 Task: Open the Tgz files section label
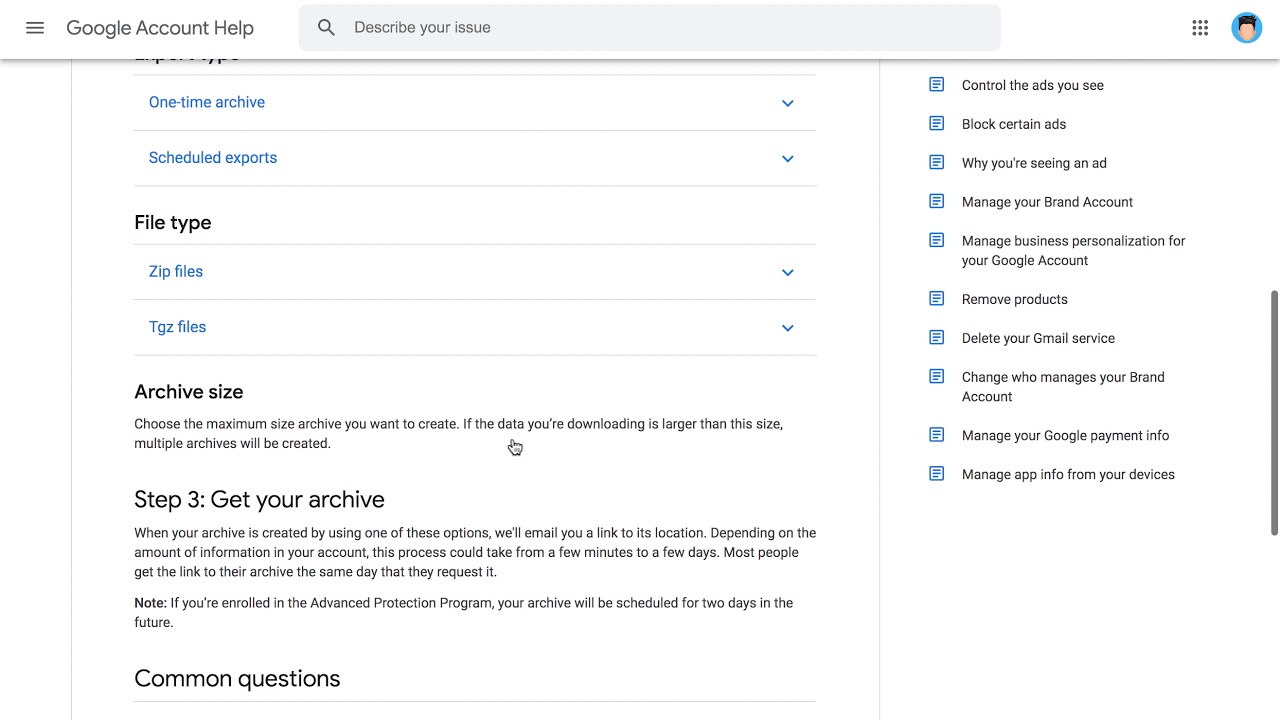pos(178,327)
